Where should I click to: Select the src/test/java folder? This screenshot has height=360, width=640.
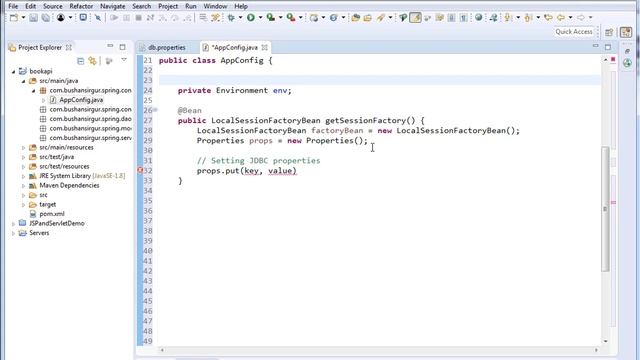(x=56, y=157)
